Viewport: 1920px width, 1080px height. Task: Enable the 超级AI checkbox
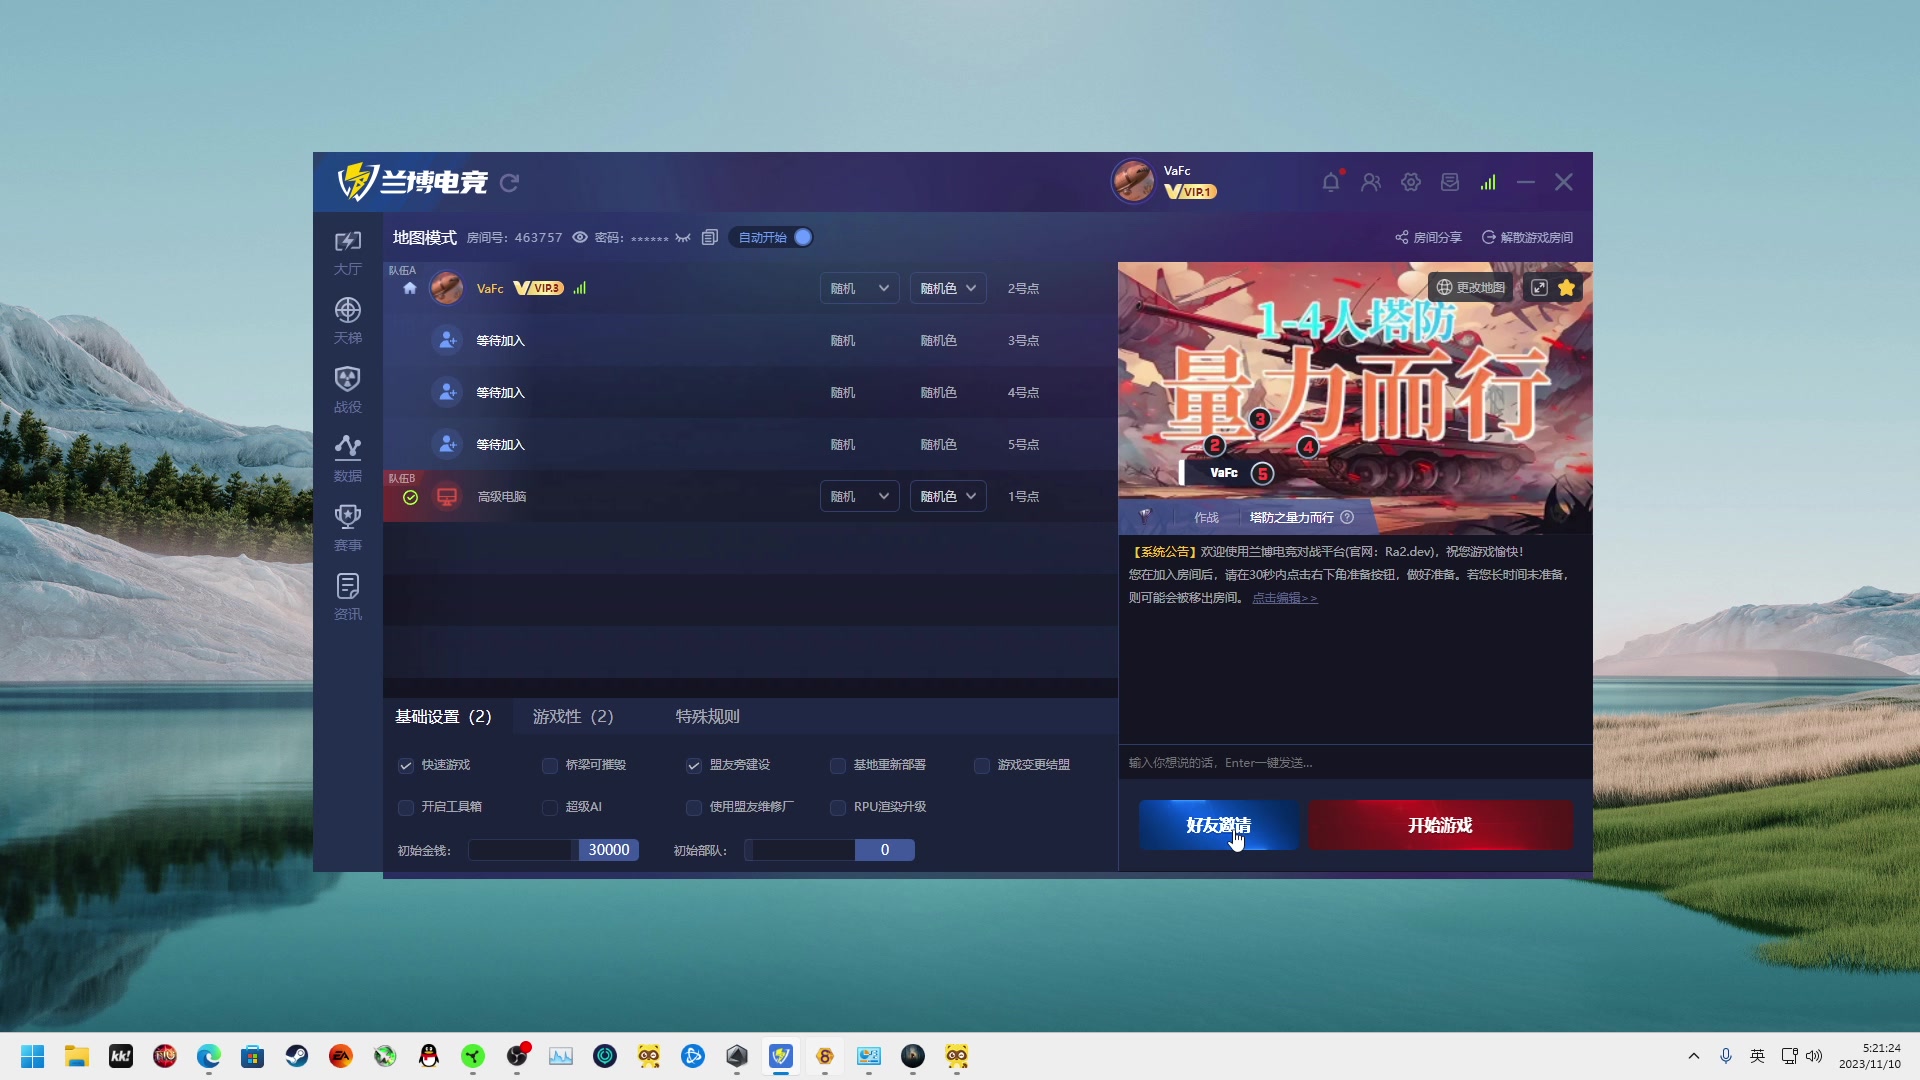[550, 808]
